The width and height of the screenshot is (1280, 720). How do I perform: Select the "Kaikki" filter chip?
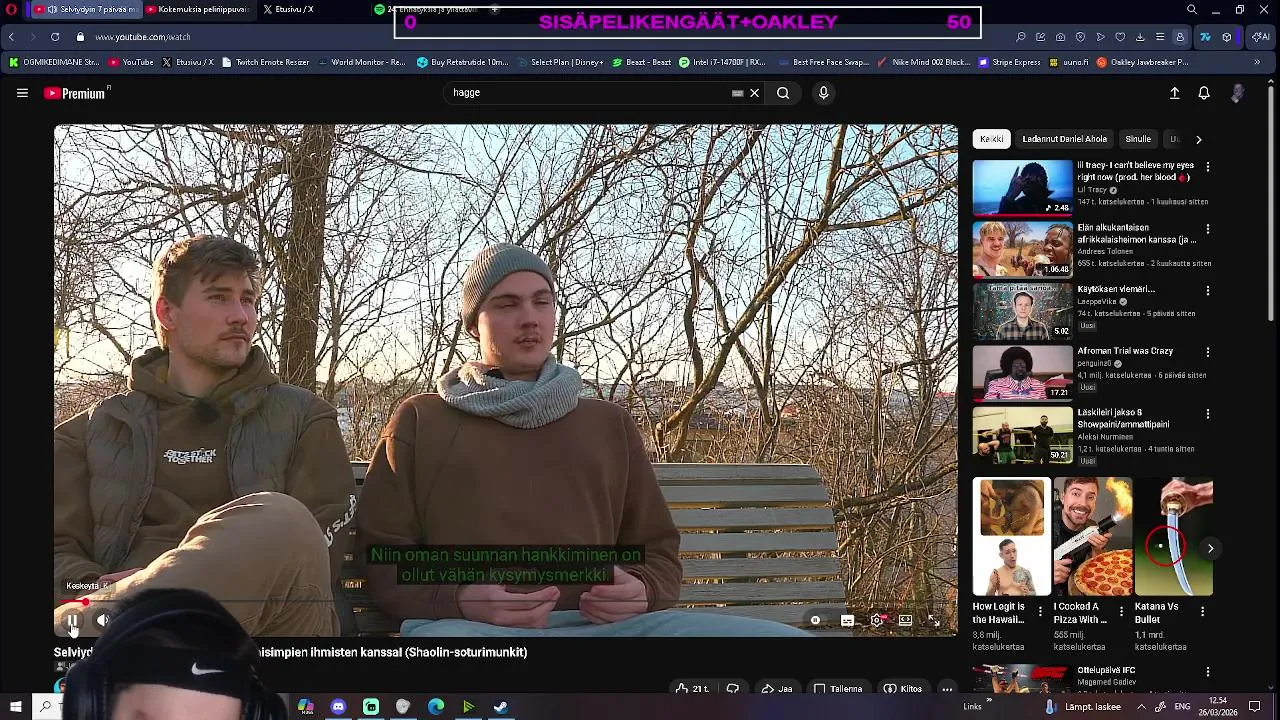991,139
